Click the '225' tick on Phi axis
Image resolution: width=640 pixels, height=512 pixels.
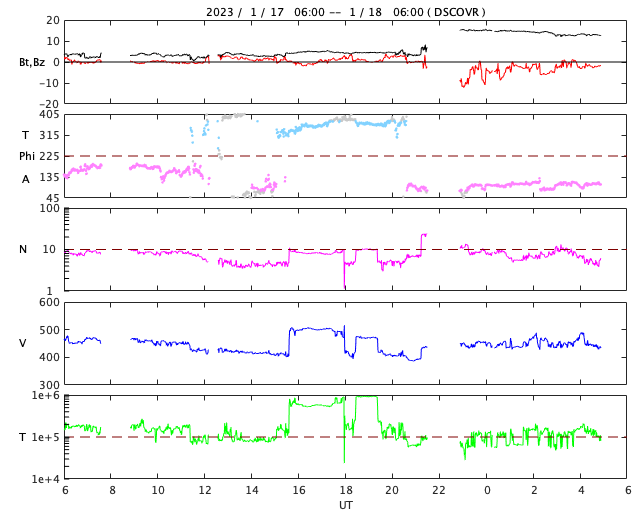49,156
